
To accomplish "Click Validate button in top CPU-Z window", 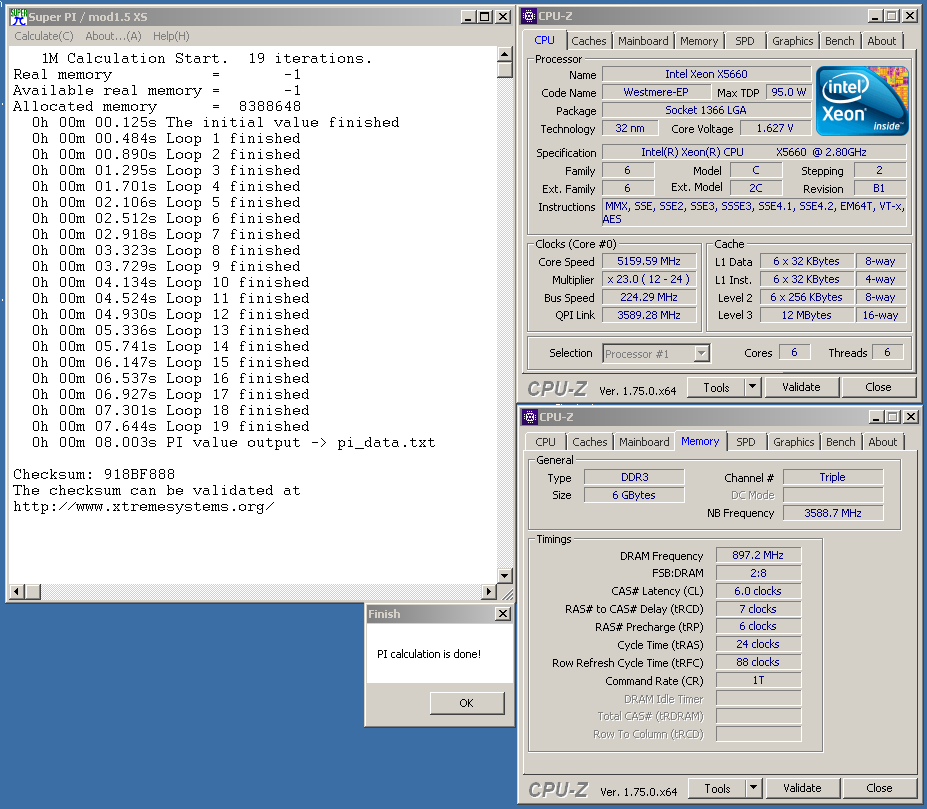I will tap(801, 387).
